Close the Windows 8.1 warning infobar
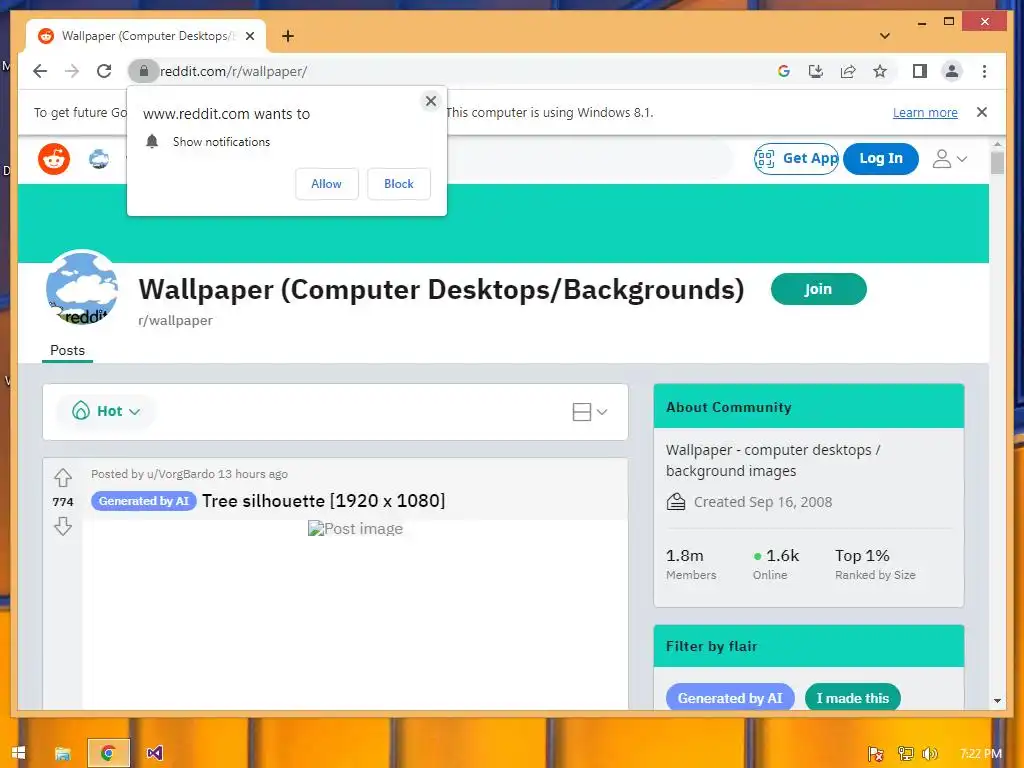This screenshot has height=768, width=1024. [982, 112]
